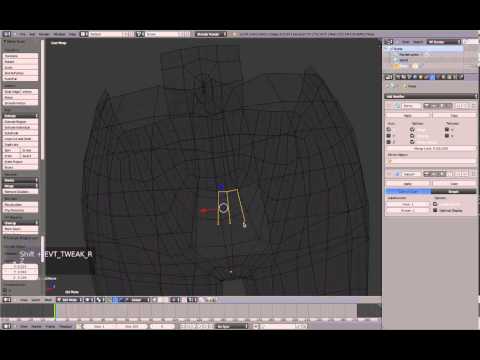Enable the Optimal Display checkbox
This screenshot has width=480, height=360.
click(x=435, y=210)
